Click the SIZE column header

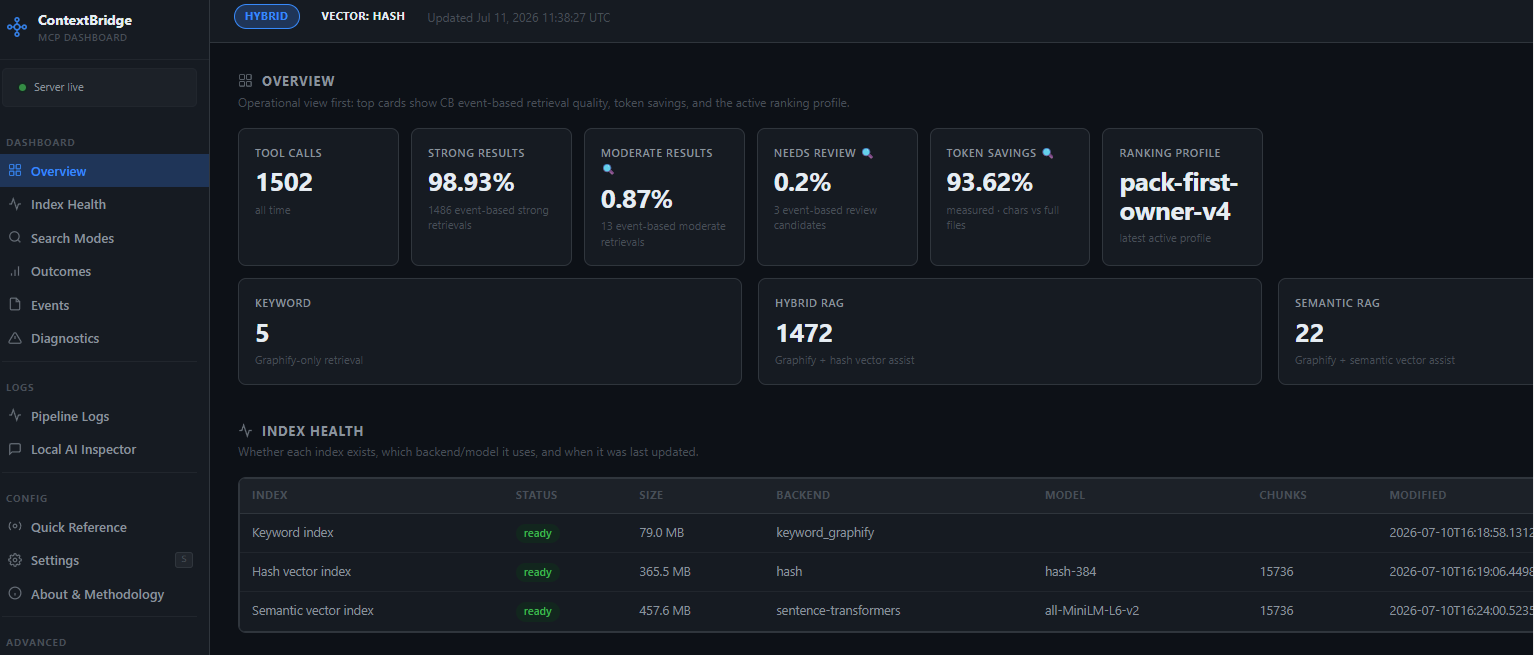(651, 495)
